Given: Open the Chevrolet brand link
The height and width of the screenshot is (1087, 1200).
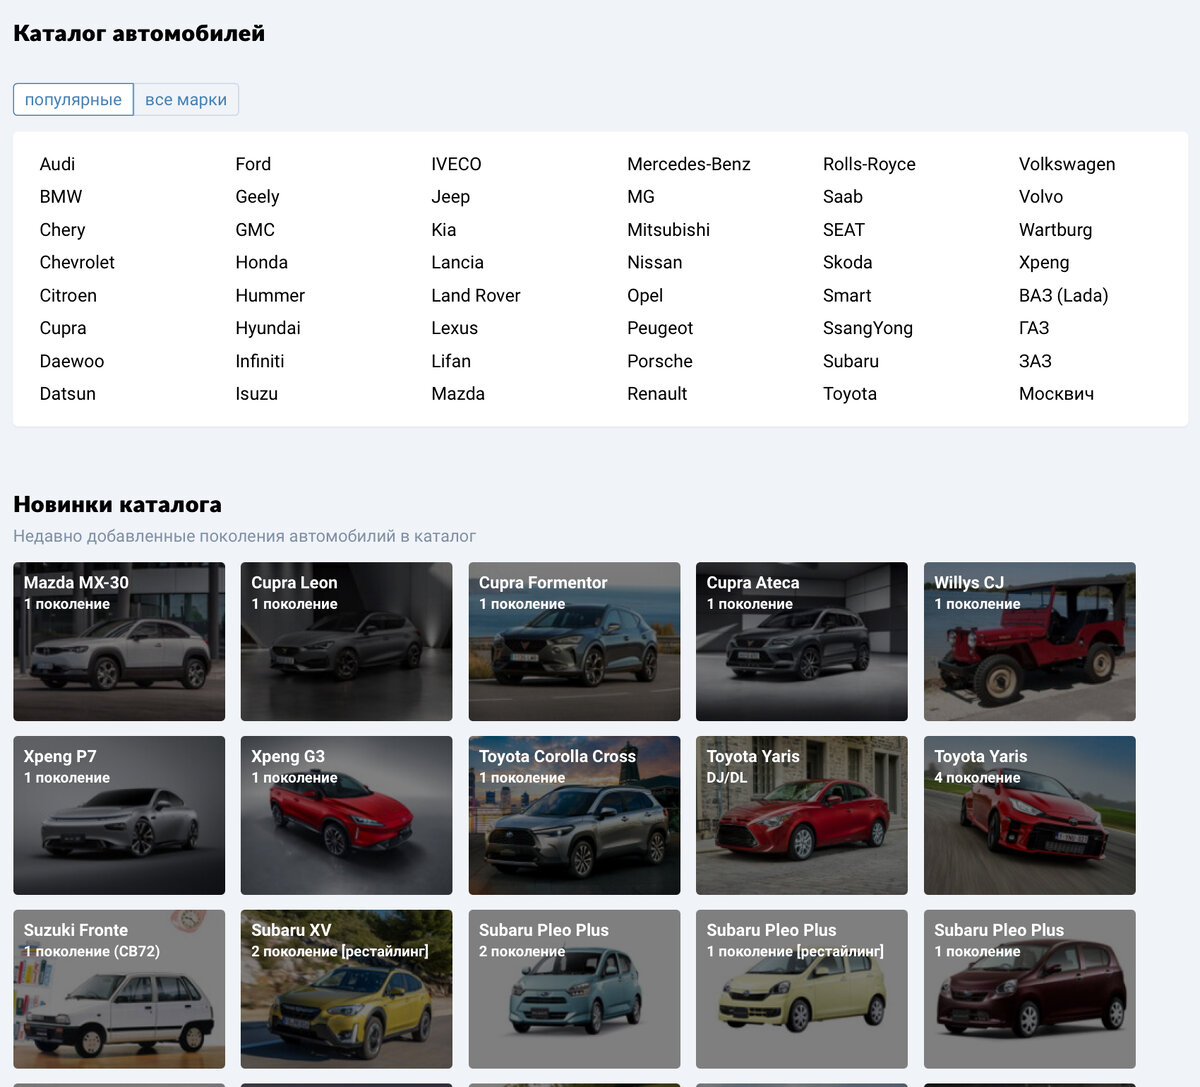Looking at the screenshot, I should 77,262.
